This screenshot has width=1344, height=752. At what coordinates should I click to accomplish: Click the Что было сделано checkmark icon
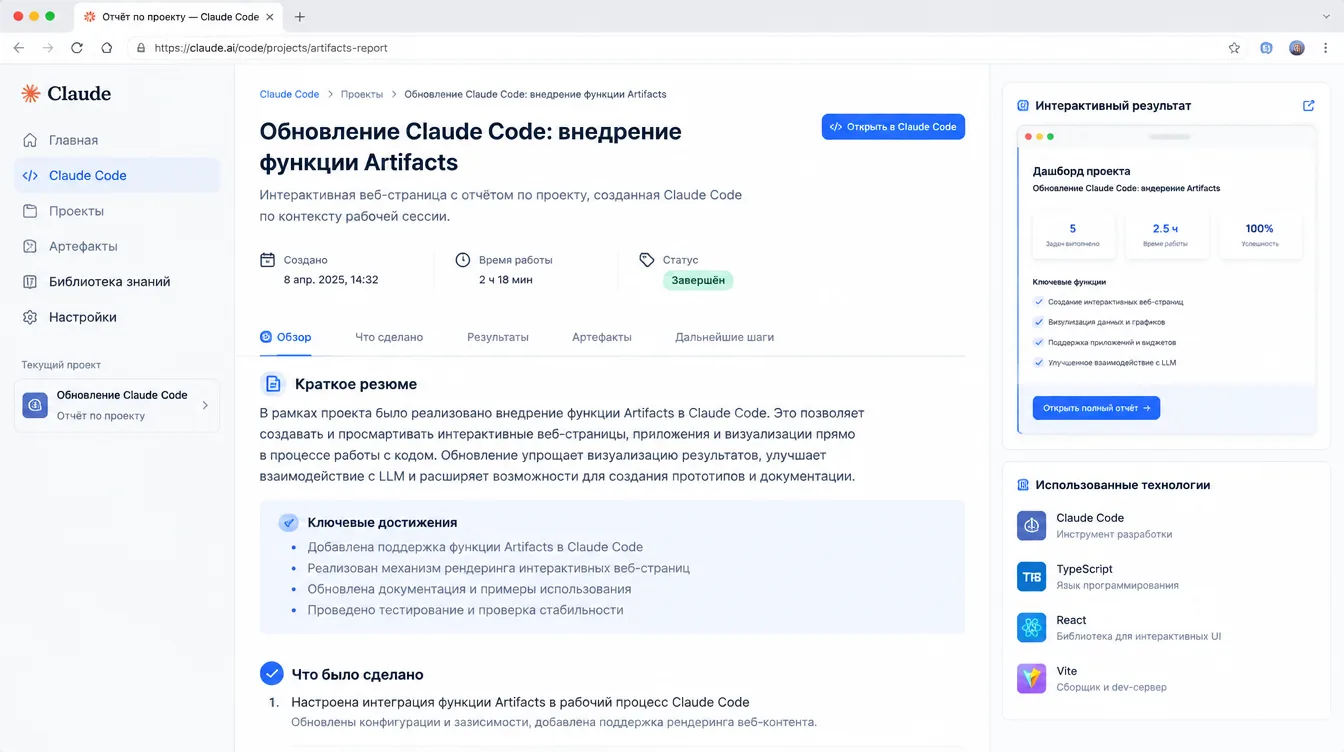click(x=271, y=673)
